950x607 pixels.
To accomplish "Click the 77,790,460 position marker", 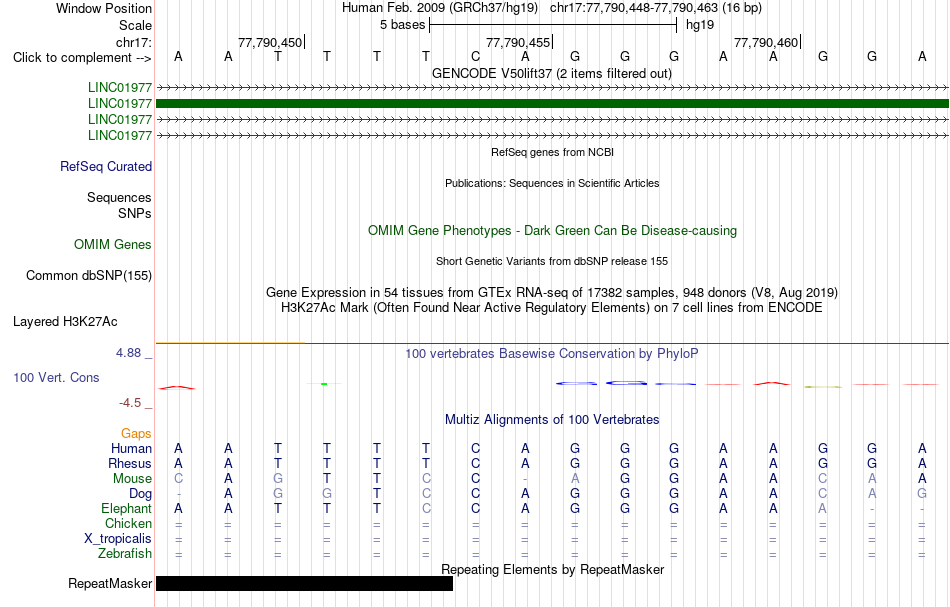I will (x=766, y=42).
